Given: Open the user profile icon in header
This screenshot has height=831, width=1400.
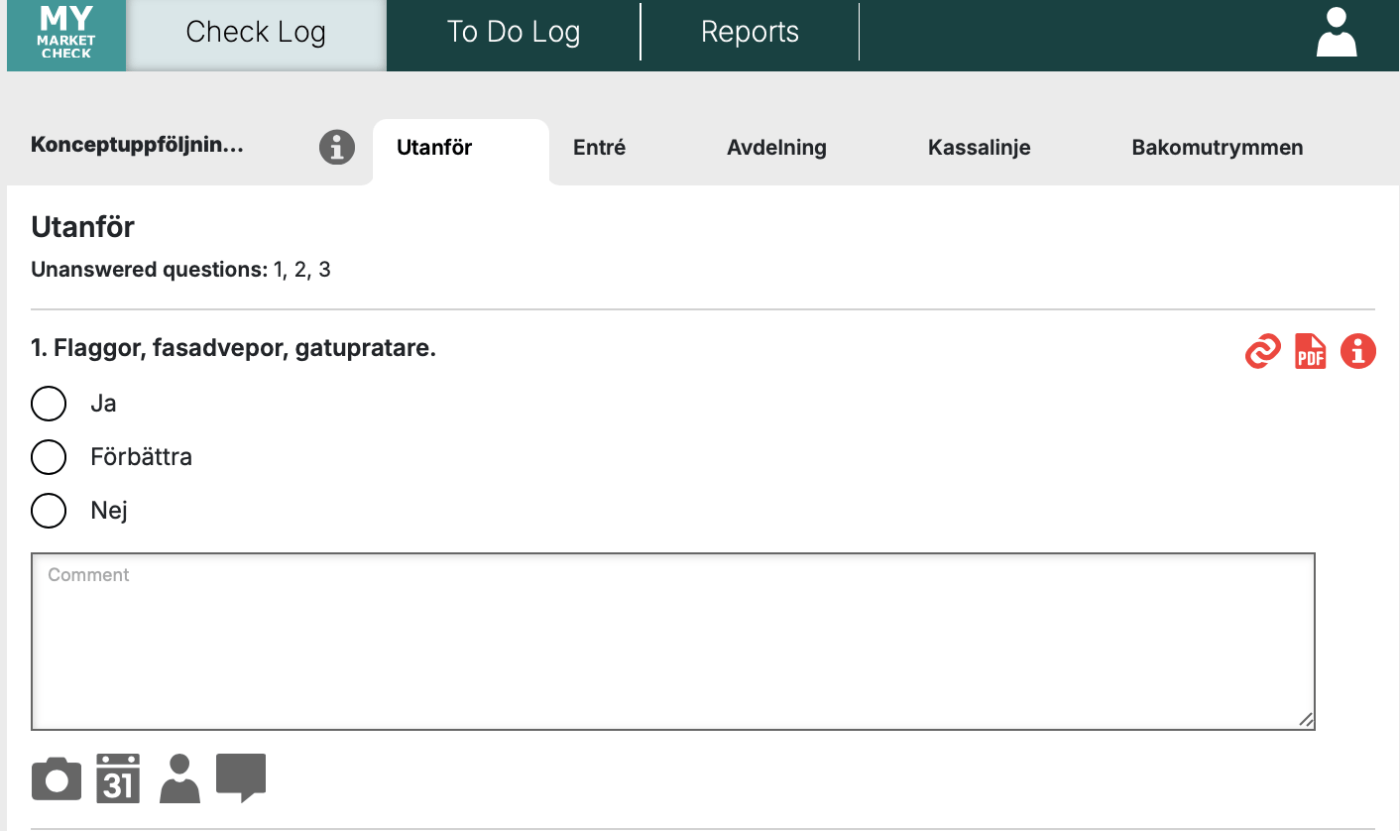Looking at the screenshot, I should tap(1336, 33).
